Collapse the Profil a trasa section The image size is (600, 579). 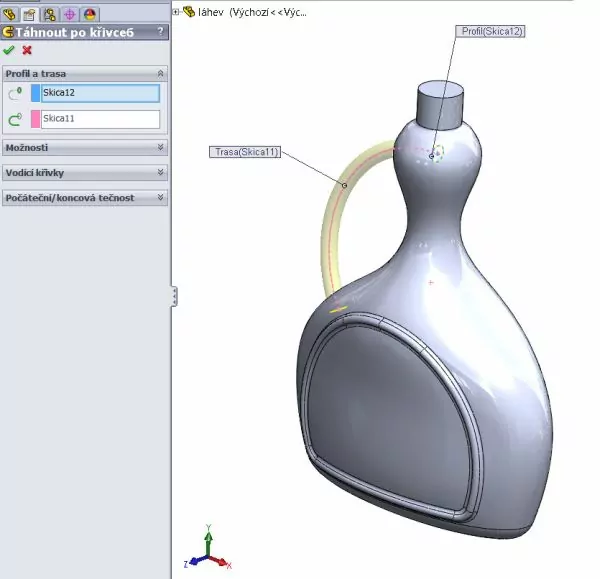pyautogui.click(x=161, y=74)
